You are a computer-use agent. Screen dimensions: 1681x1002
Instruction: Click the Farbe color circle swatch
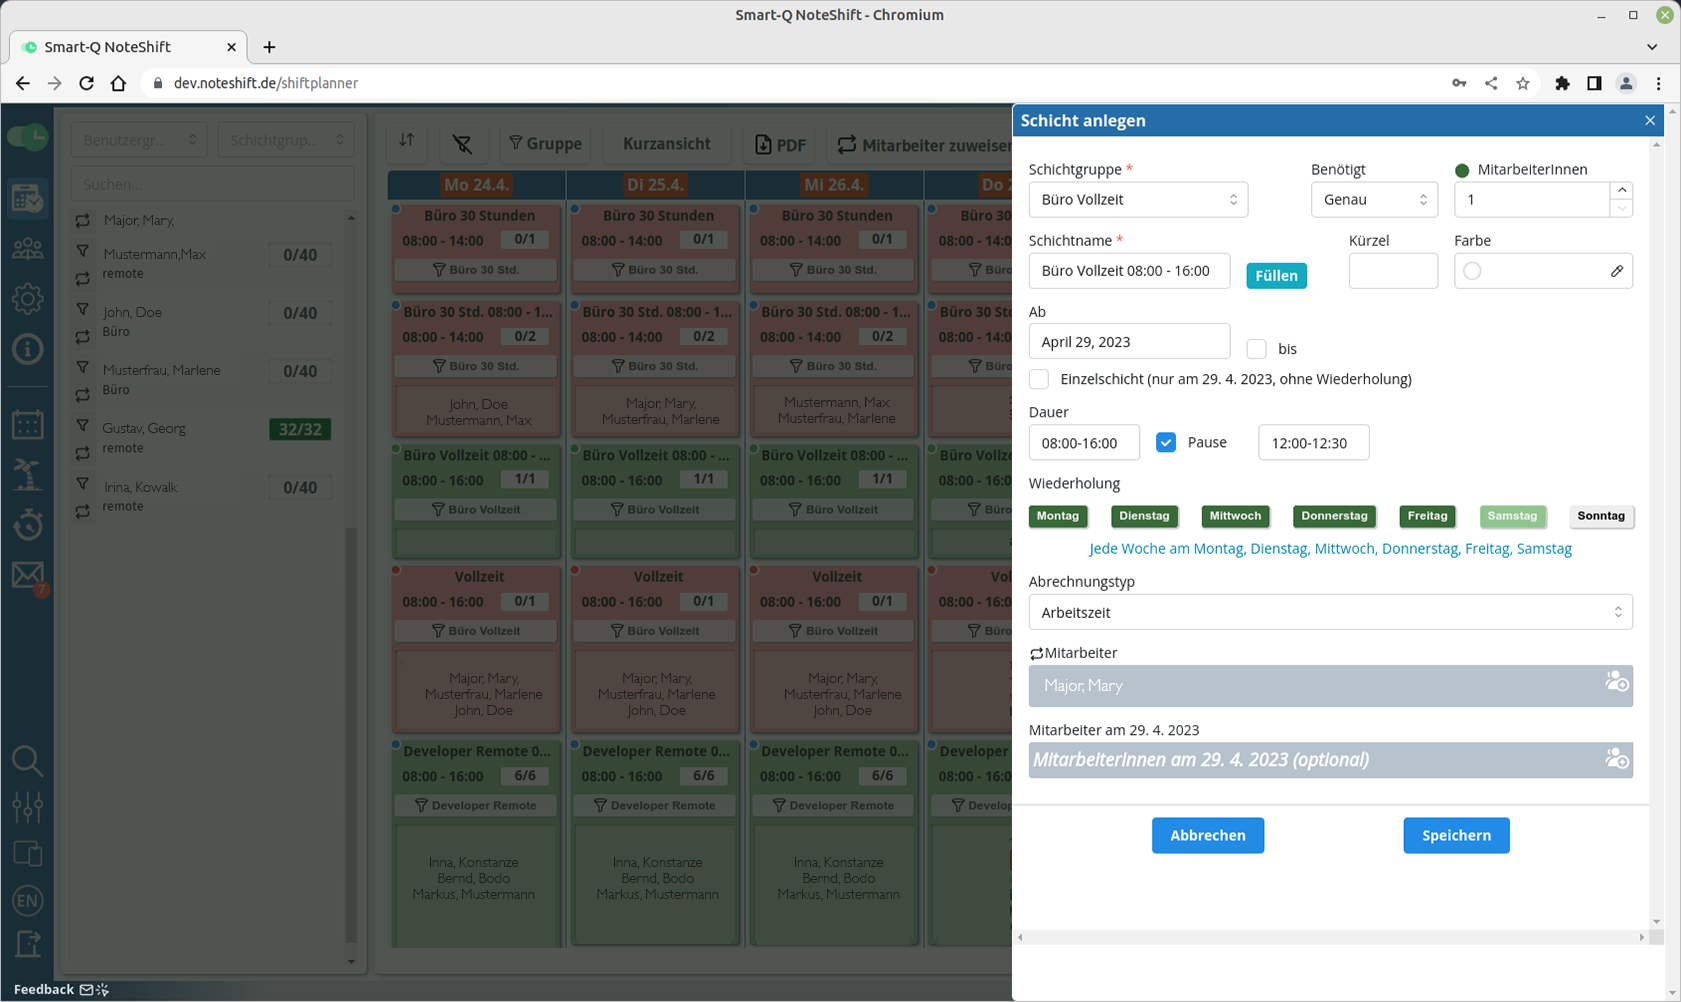1472,271
